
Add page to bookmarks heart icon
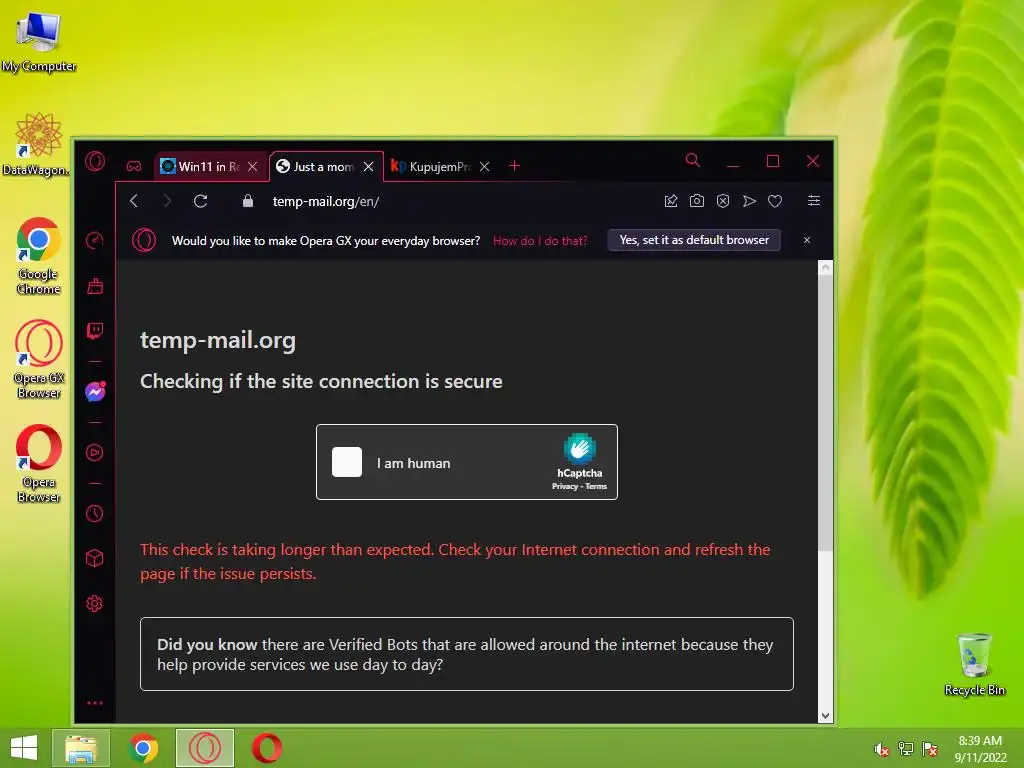775,201
